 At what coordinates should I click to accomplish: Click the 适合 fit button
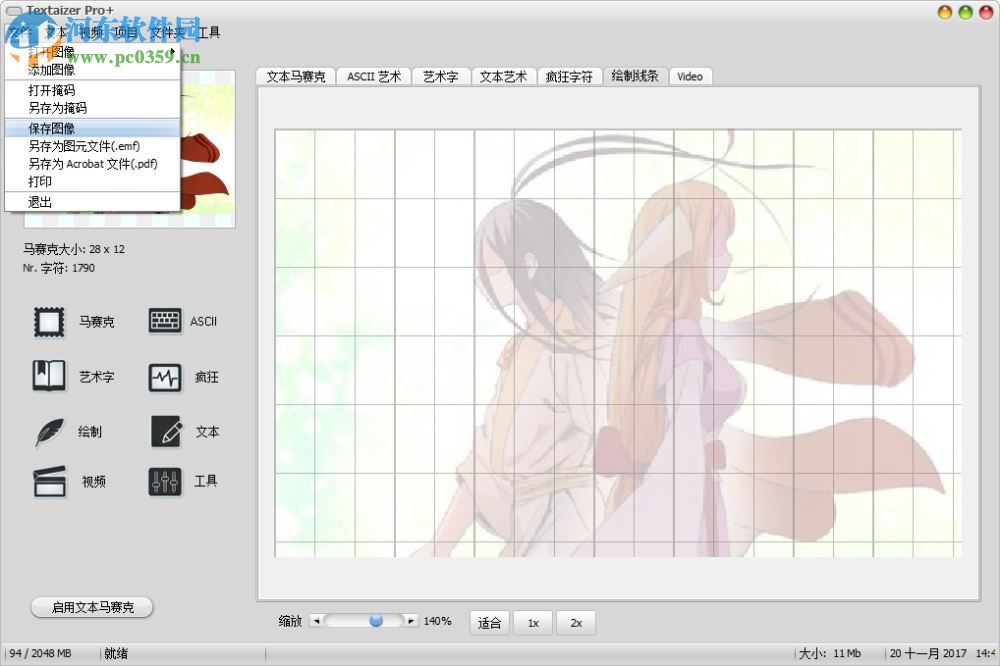489,622
